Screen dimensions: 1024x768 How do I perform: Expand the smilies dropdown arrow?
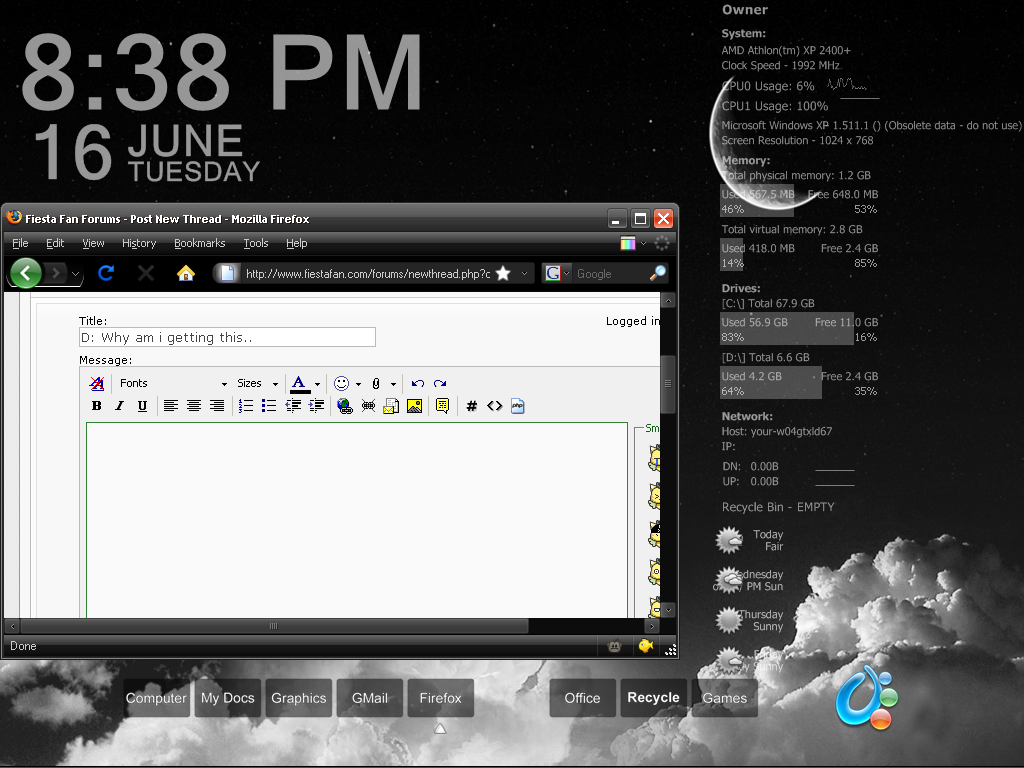(x=358, y=384)
